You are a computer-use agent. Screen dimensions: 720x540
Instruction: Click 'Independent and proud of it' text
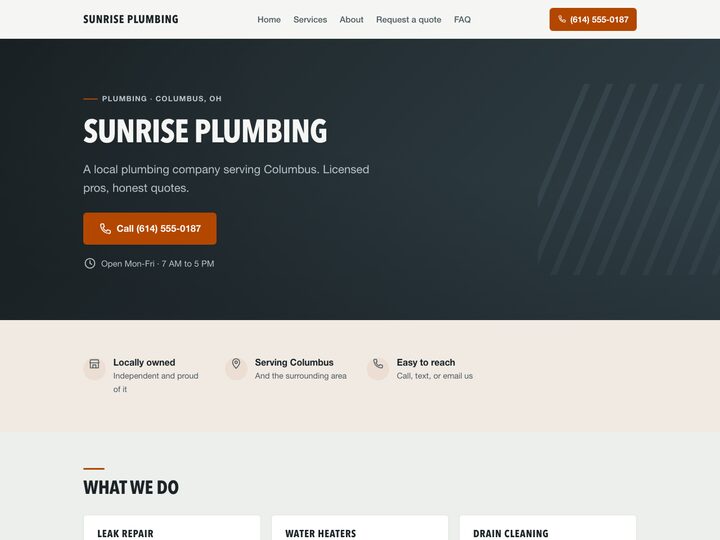[156, 382]
